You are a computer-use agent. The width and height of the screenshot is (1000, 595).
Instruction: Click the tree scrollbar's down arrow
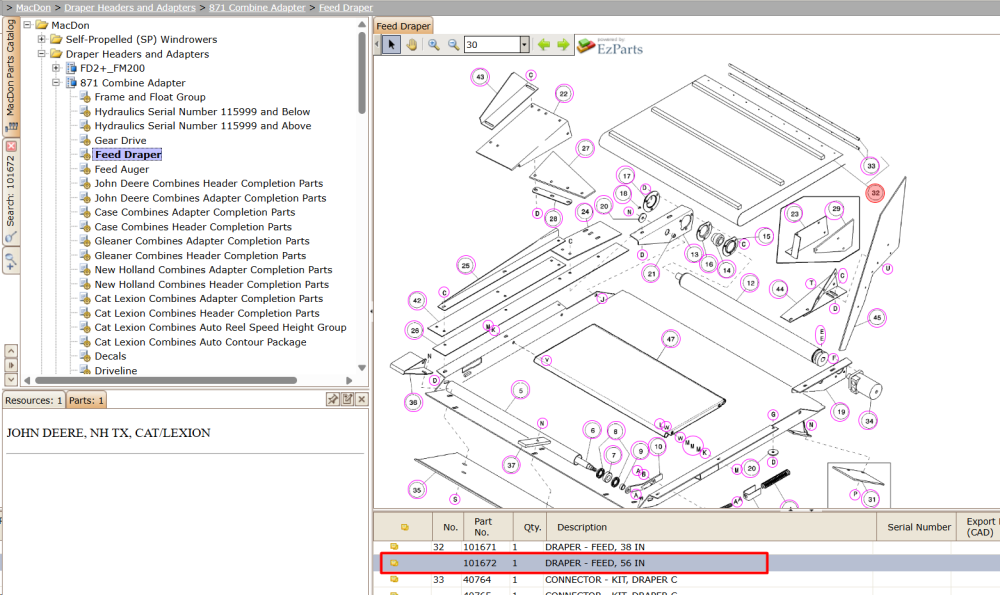tap(362, 368)
